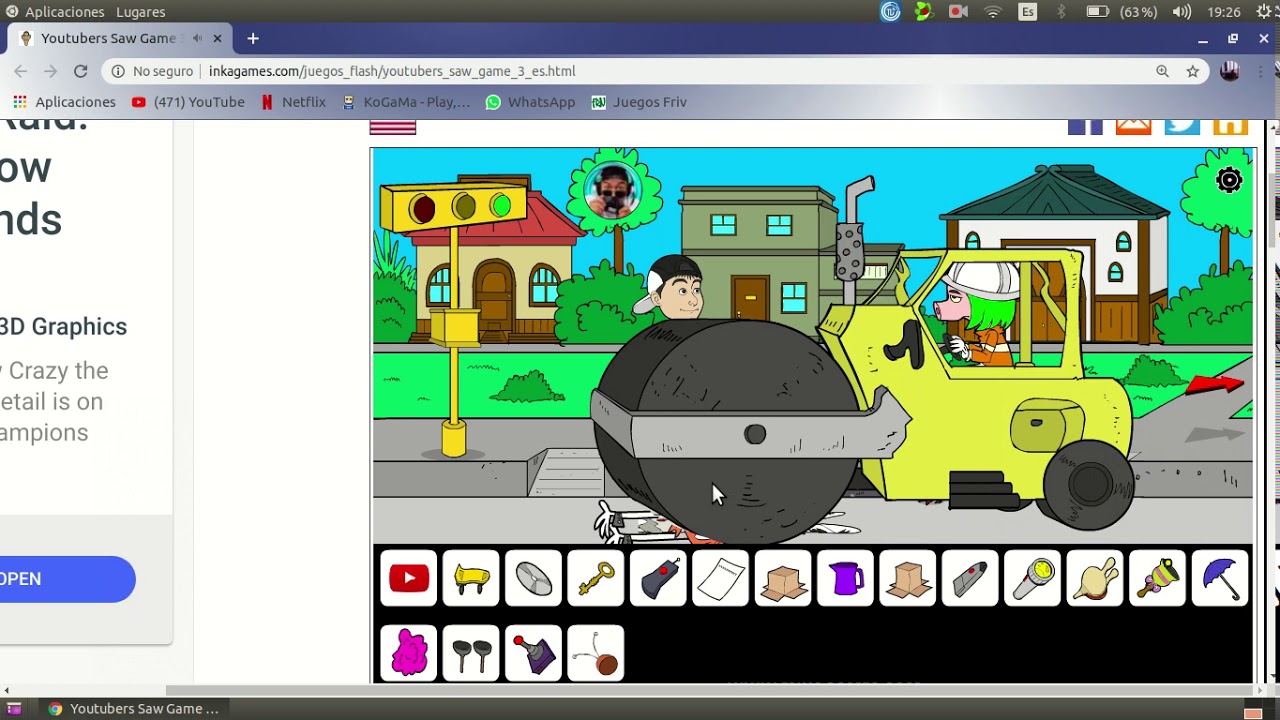Select the flashlight inventory item
Image resolution: width=1280 pixels, height=720 pixels.
click(1033, 578)
